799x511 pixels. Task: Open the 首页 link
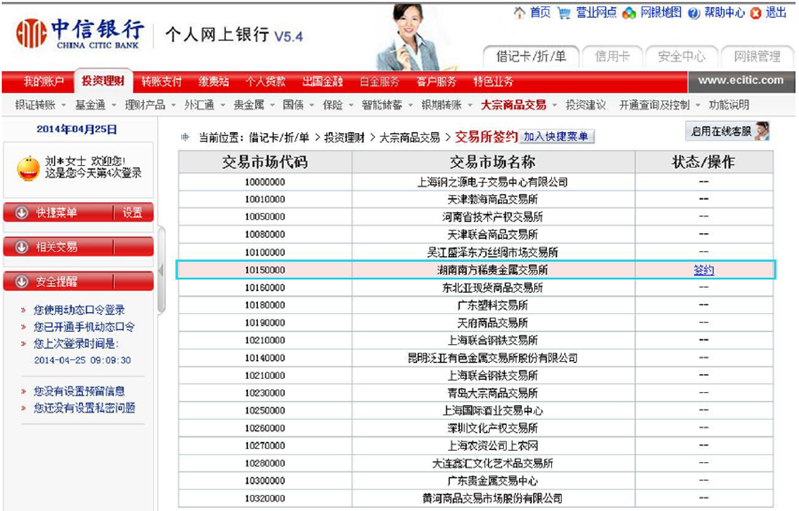click(540, 13)
